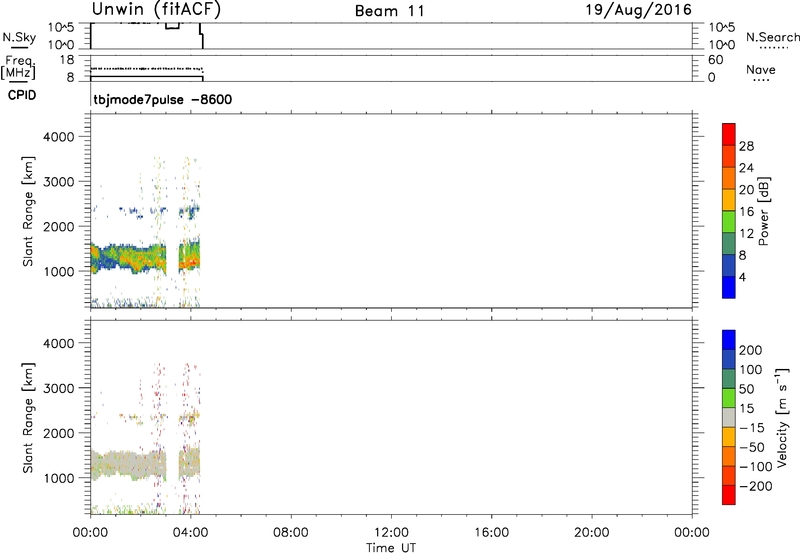Click the "16:00" time tick label

click(x=491, y=533)
